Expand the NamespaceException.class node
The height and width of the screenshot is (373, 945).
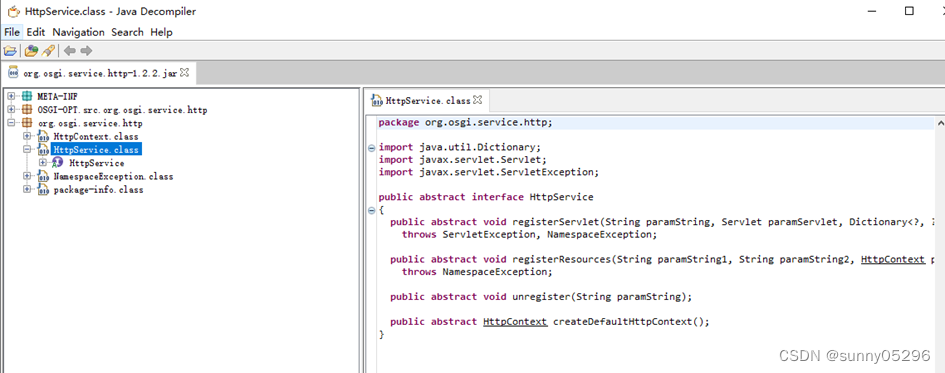(27, 177)
